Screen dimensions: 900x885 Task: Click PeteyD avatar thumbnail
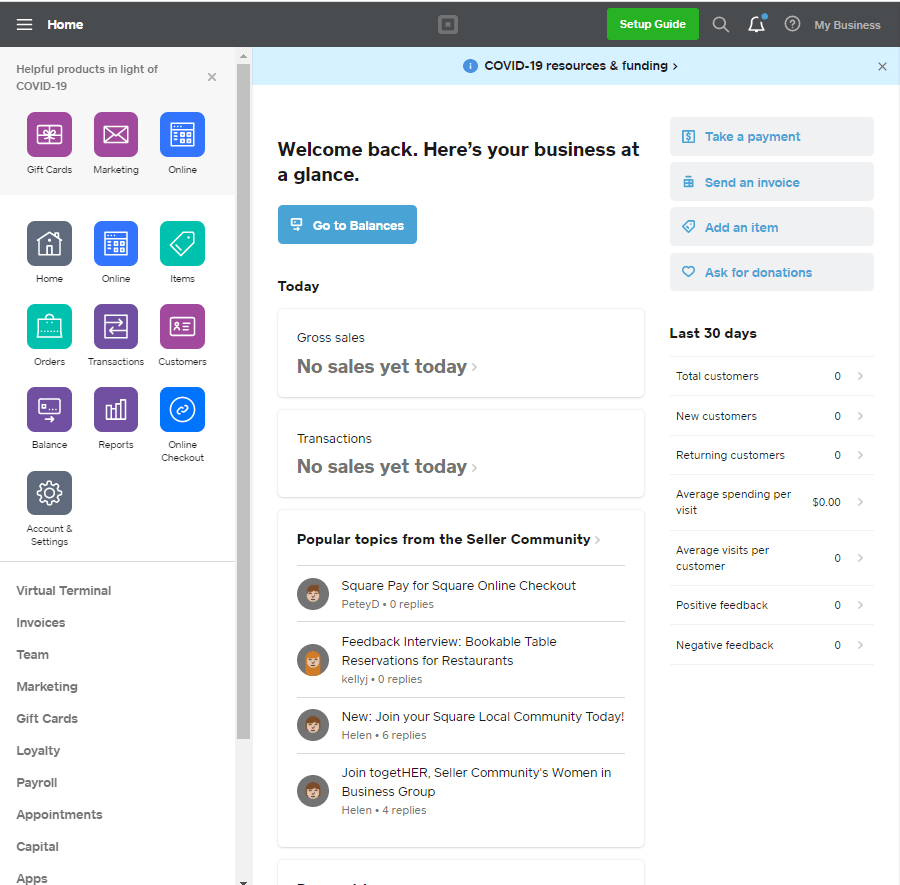pyautogui.click(x=313, y=594)
